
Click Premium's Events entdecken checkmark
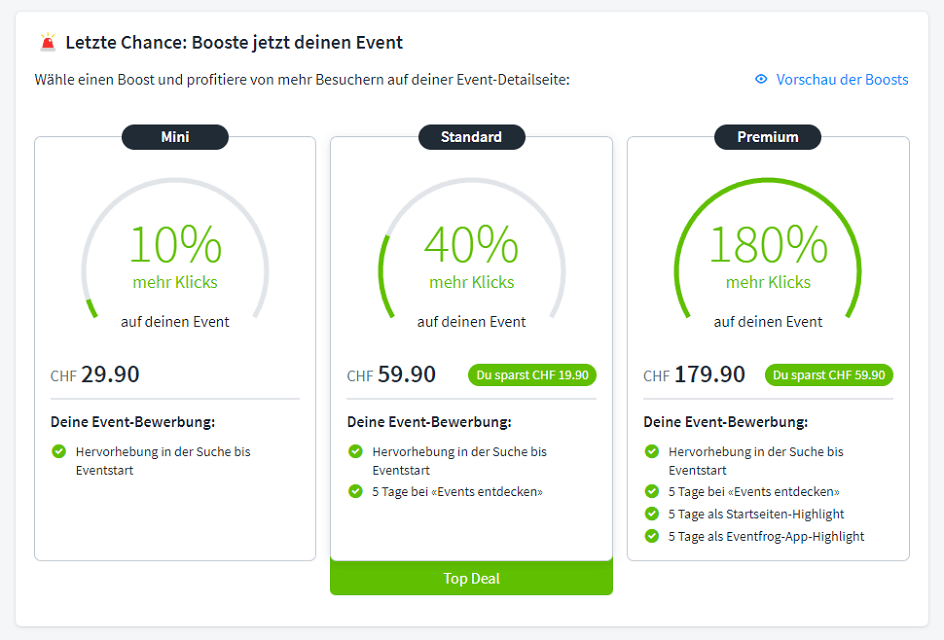pos(652,491)
